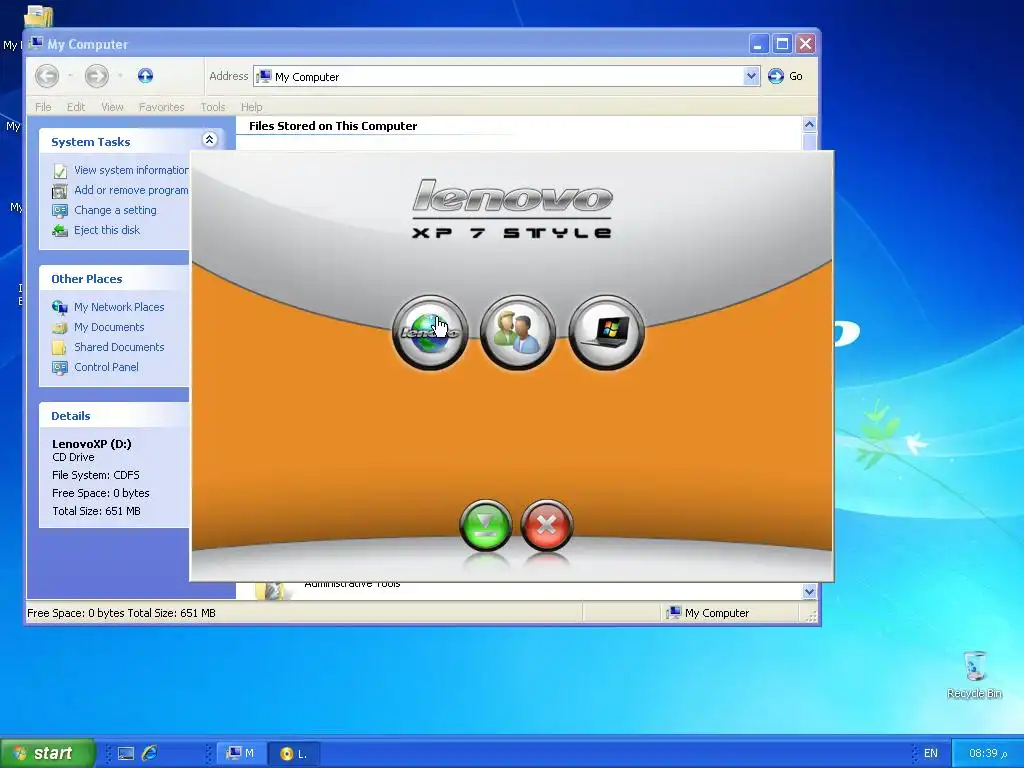Click the EN language indicator
This screenshot has height=768, width=1024.
[931, 754]
